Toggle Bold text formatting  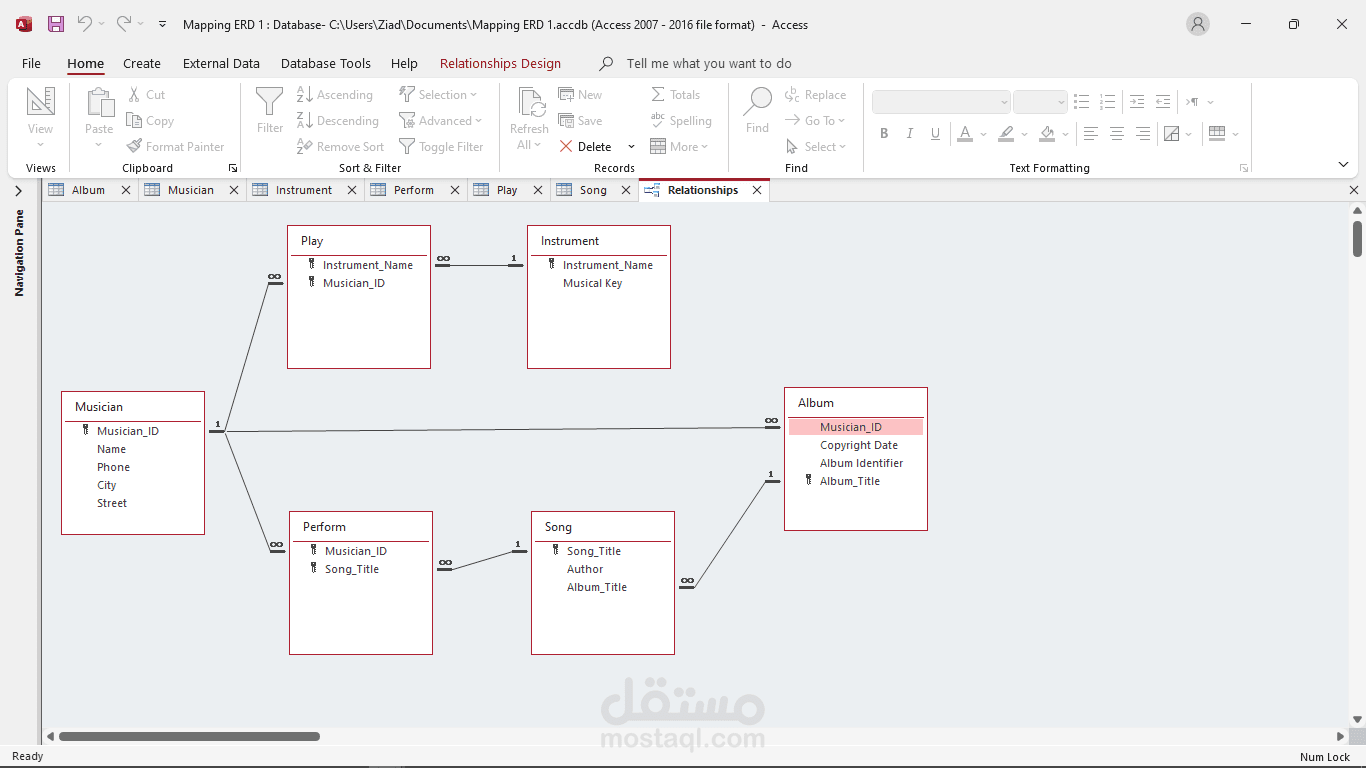[884, 133]
